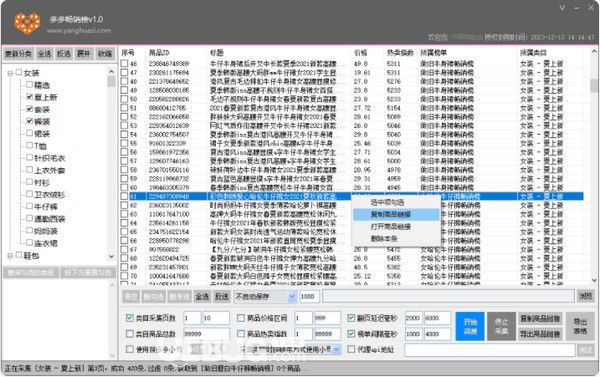600x377 pixels.
Task: Click the product table scrollbar up arrow
Action: (x=594, y=51)
